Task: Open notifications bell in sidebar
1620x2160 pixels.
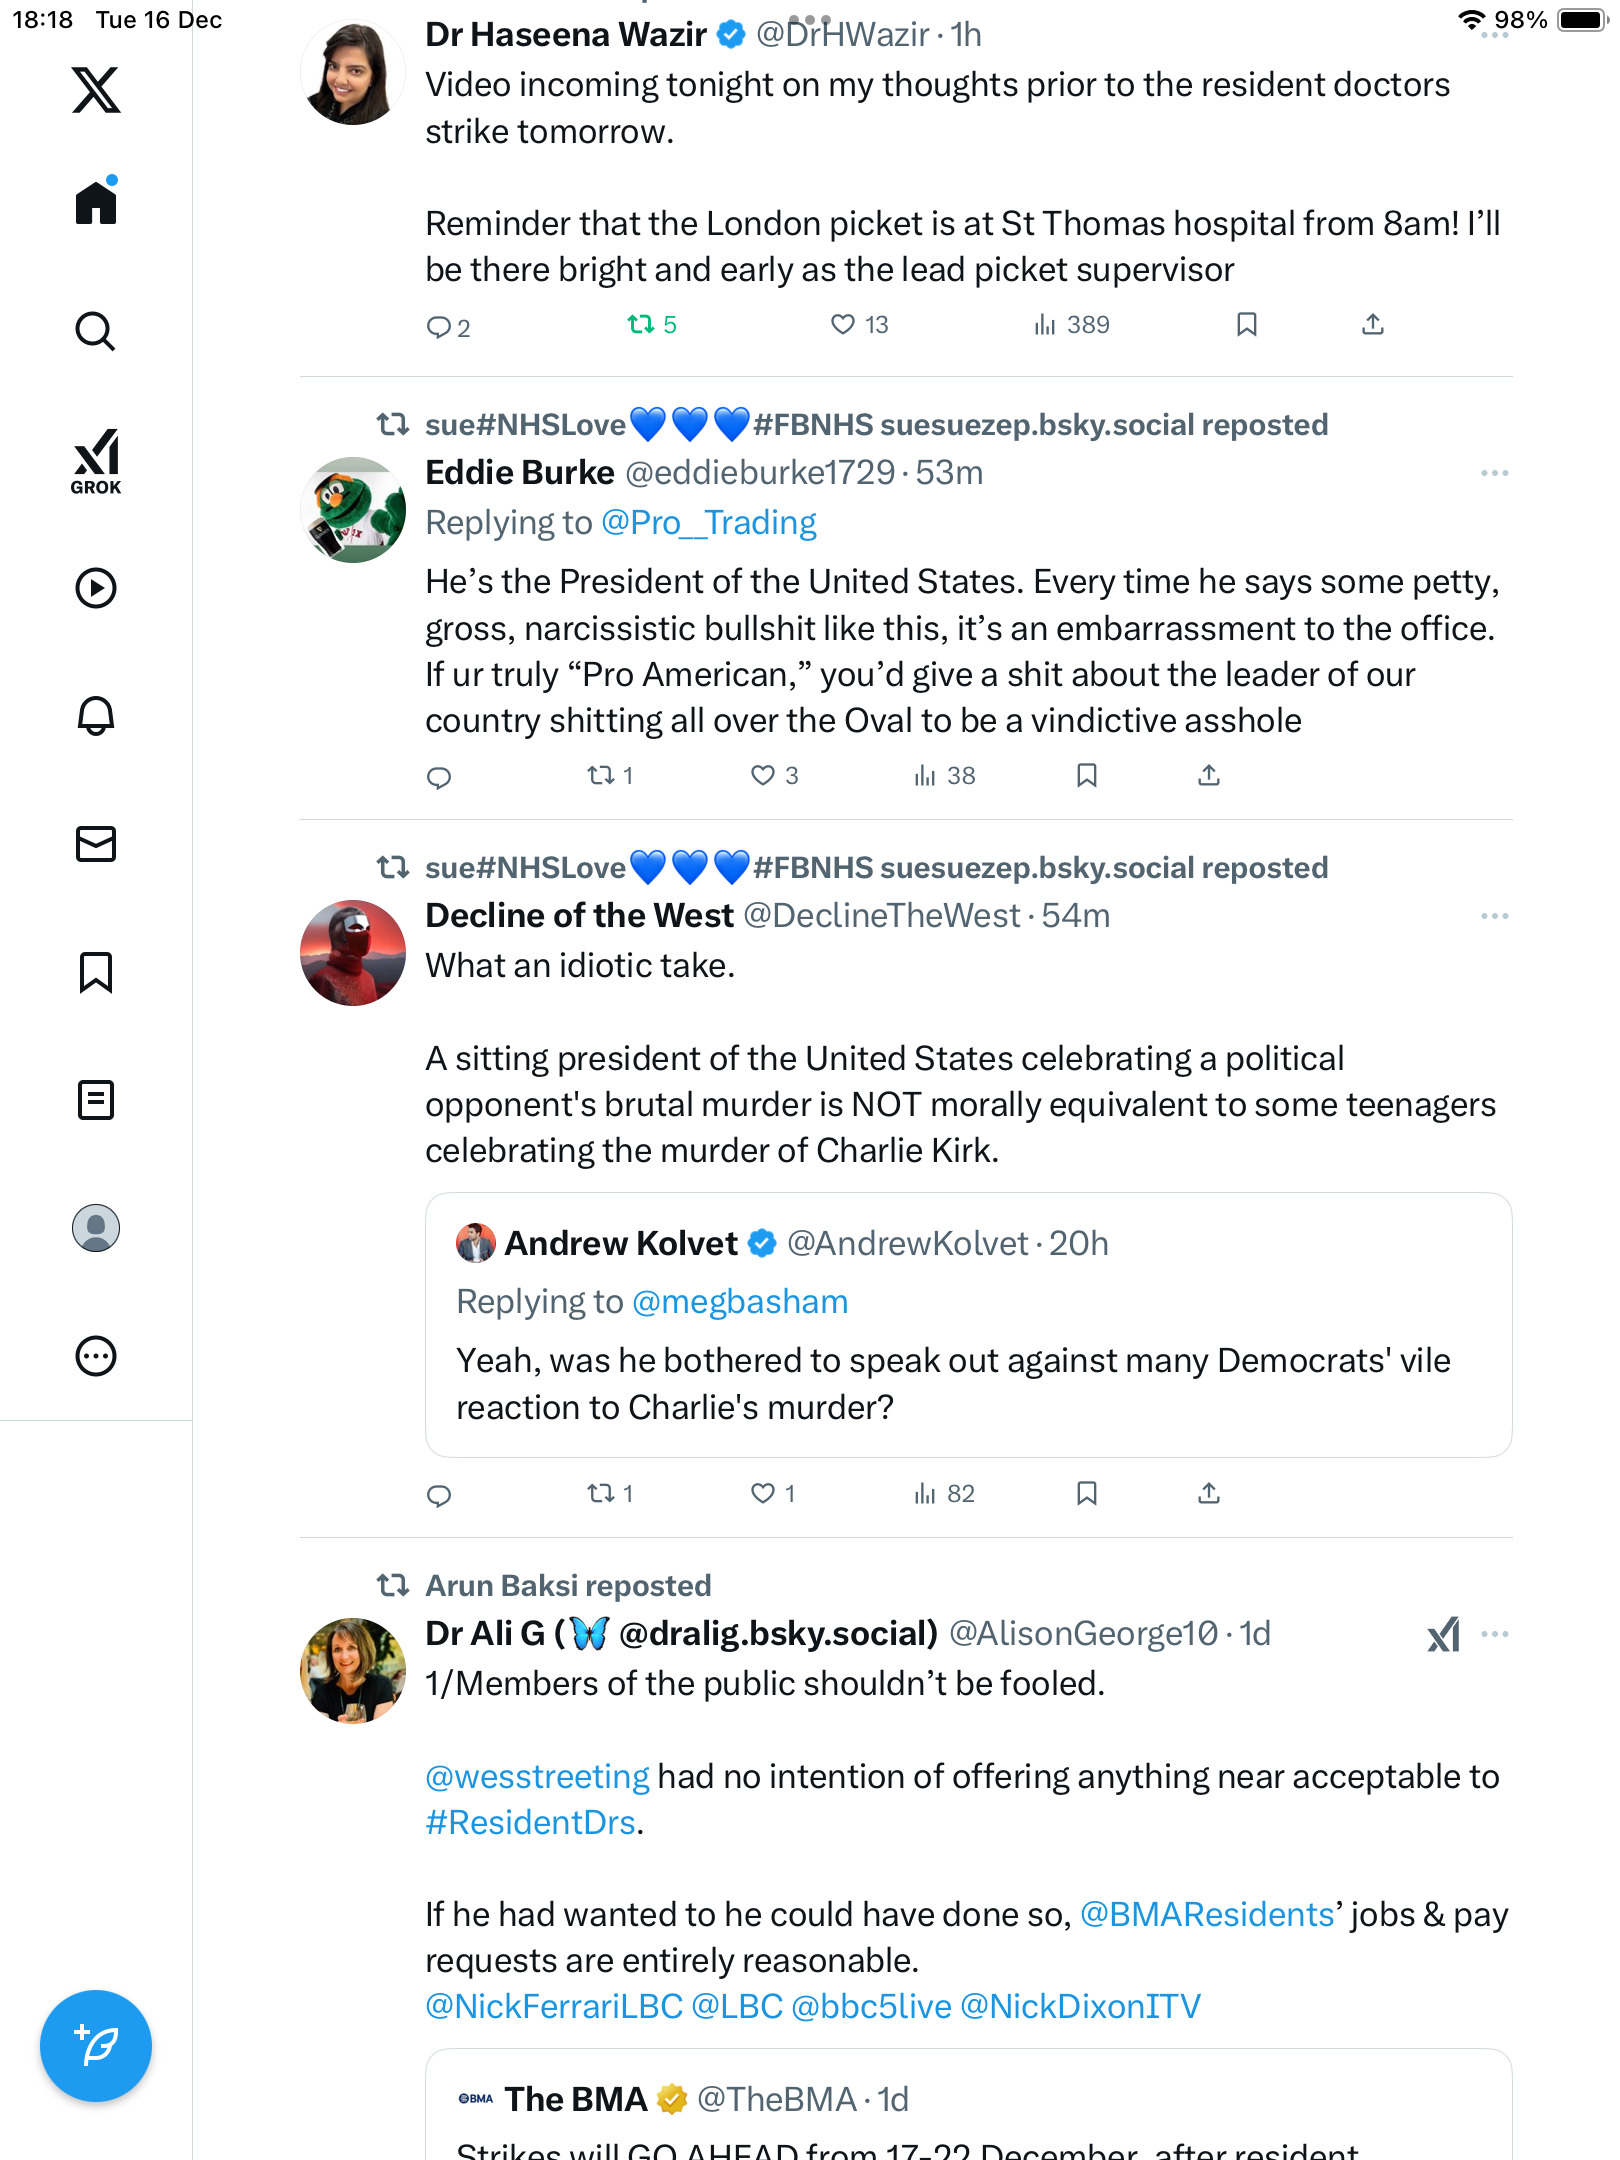Action: tap(96, 716)
